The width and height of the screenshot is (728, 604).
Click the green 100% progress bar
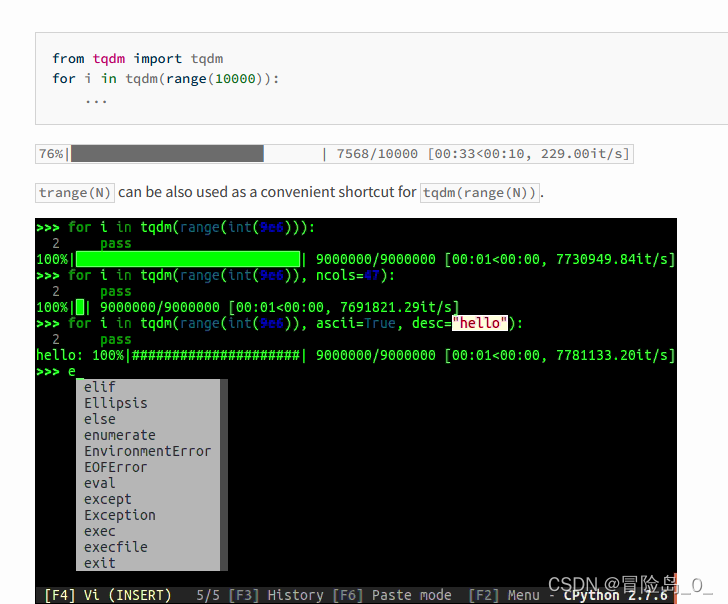(188, 259)
